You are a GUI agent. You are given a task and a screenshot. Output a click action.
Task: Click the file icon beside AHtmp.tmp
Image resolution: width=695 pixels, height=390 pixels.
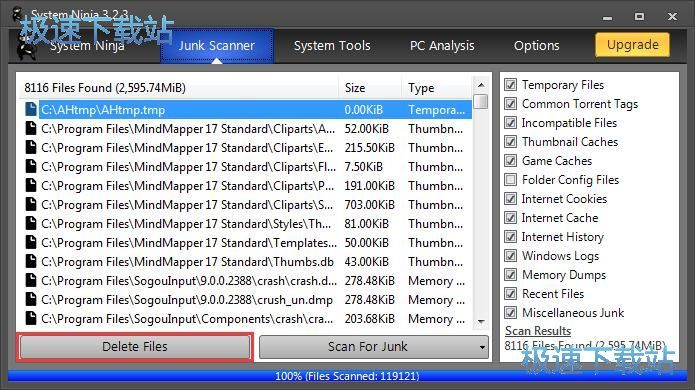point(31,109)
